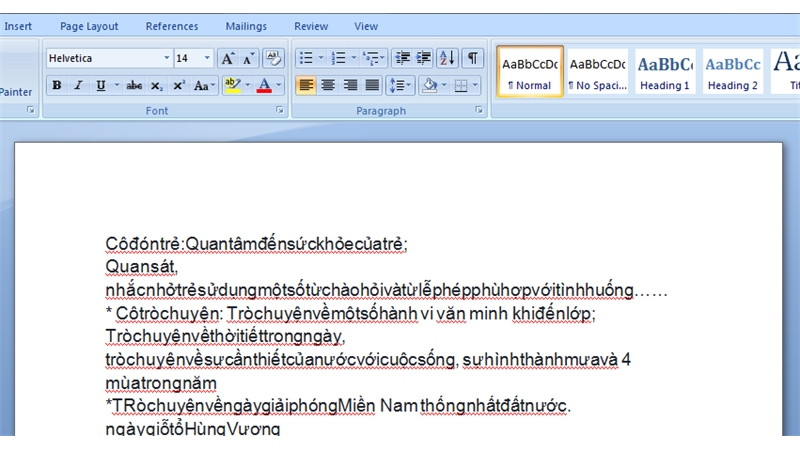The width and height of the screenshot is (800, 450).
Task: Toggle italic formatting
Action: click(79, 86)
